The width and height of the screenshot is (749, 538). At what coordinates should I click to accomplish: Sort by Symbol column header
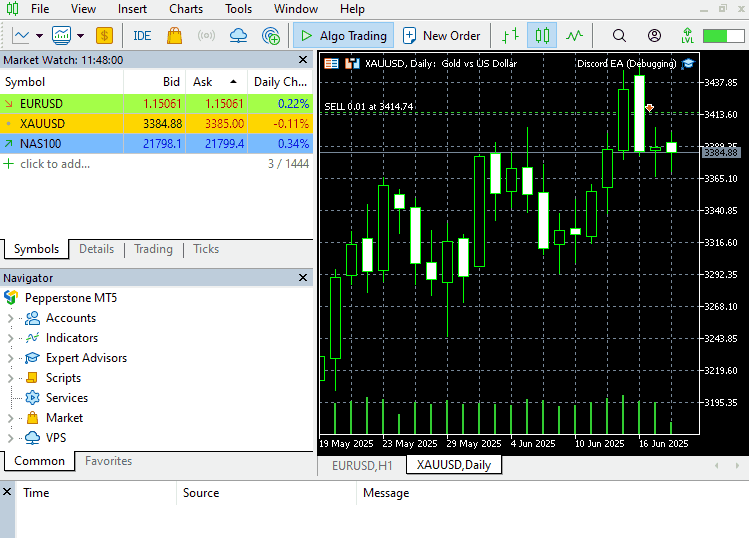point(62,82)
